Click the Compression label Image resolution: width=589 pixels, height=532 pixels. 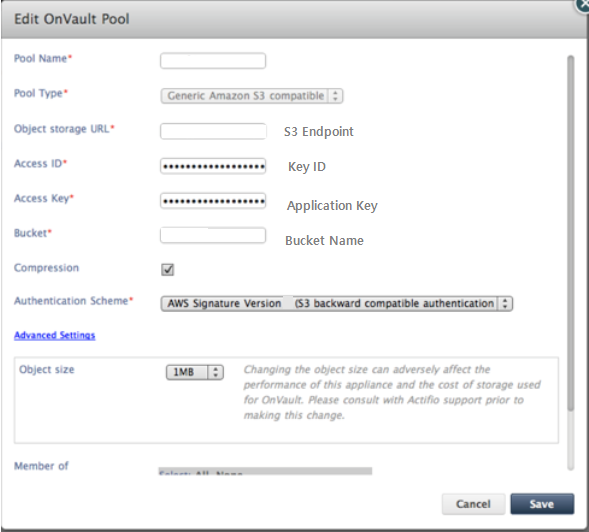pyautogui.click(x=47, y=268)
